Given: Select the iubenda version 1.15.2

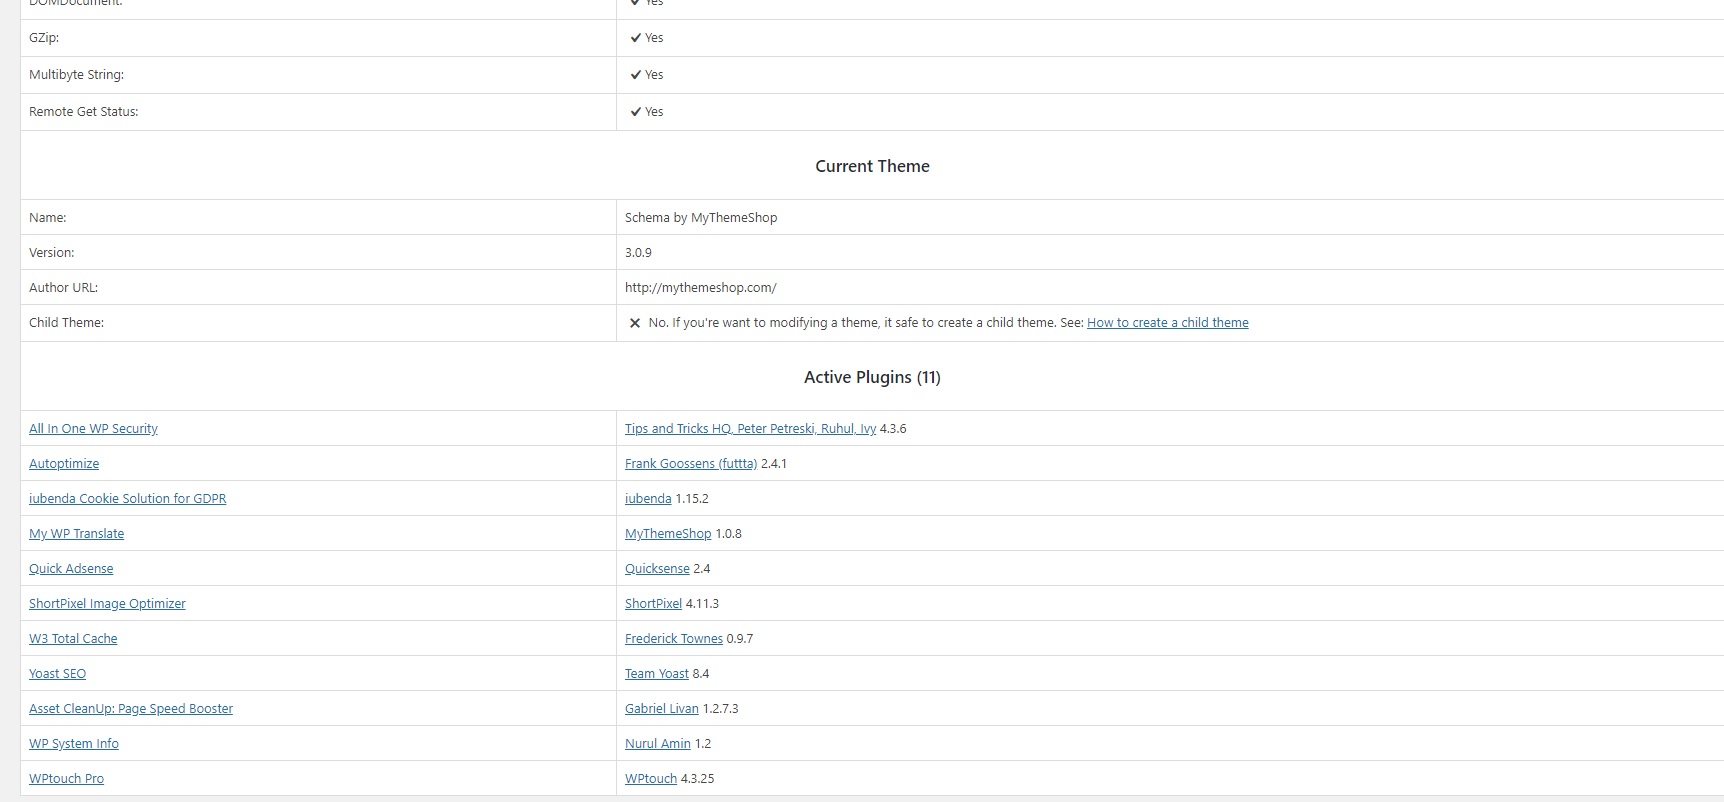Looking at the screenshot, I should tap(692, 499).
